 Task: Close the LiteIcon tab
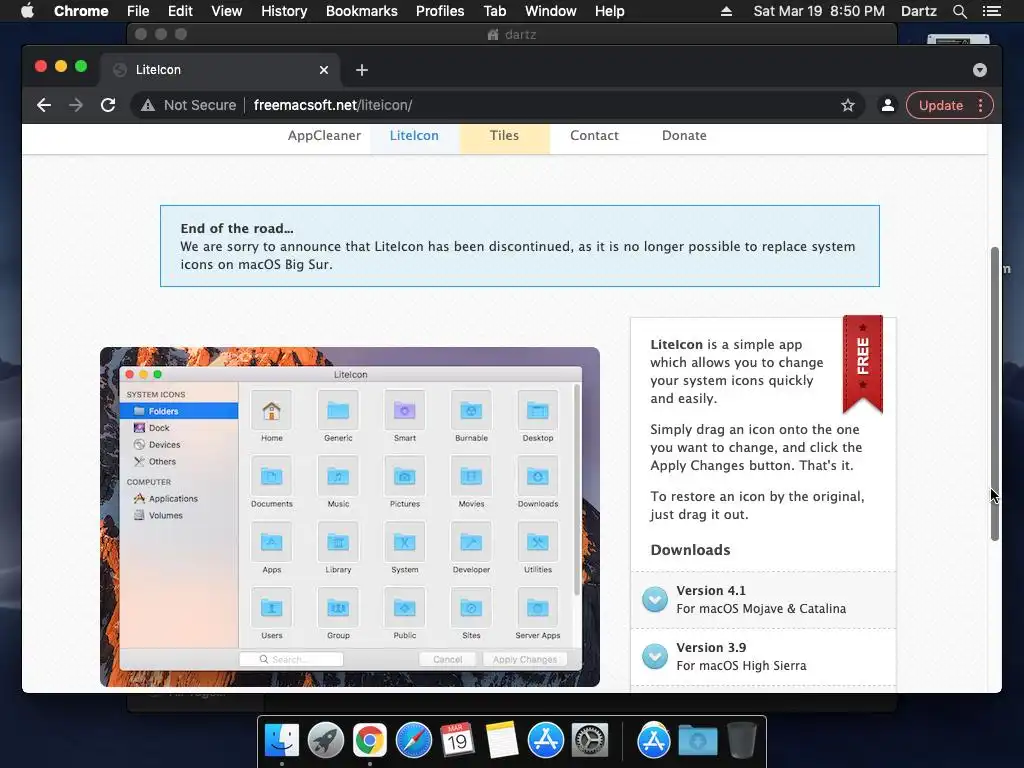324,70
